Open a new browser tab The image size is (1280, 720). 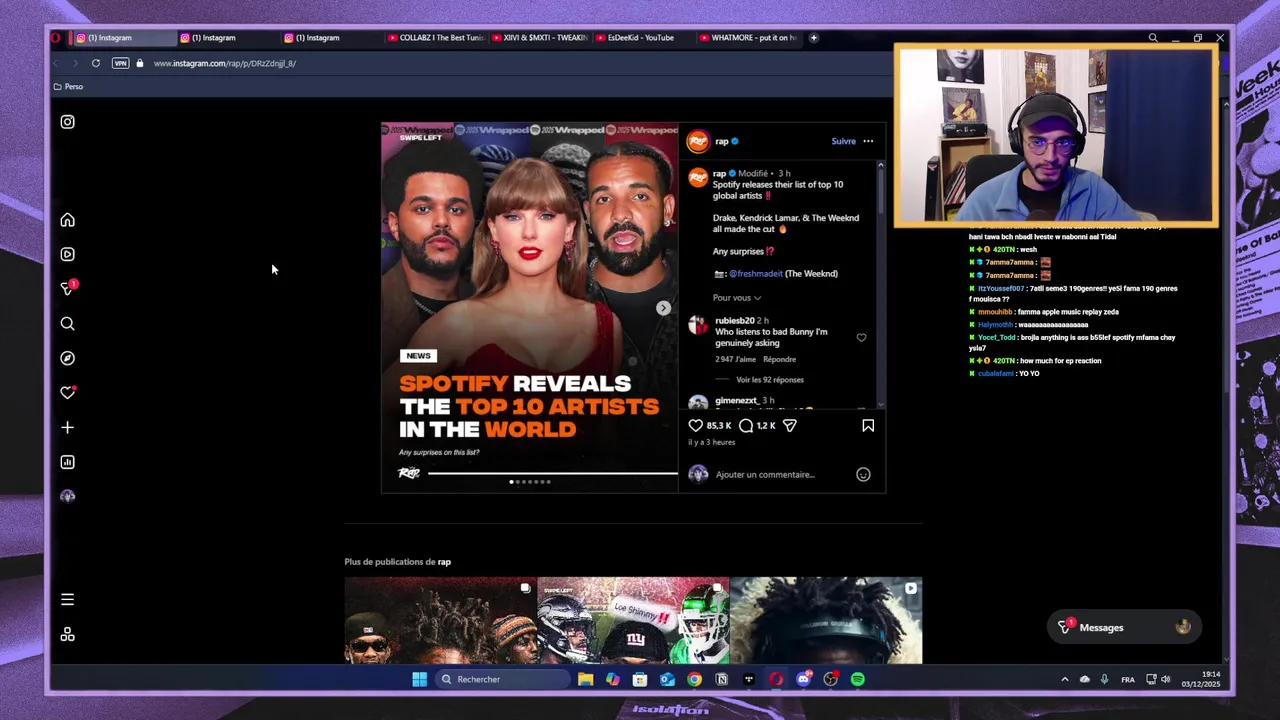tap(813, 38)
